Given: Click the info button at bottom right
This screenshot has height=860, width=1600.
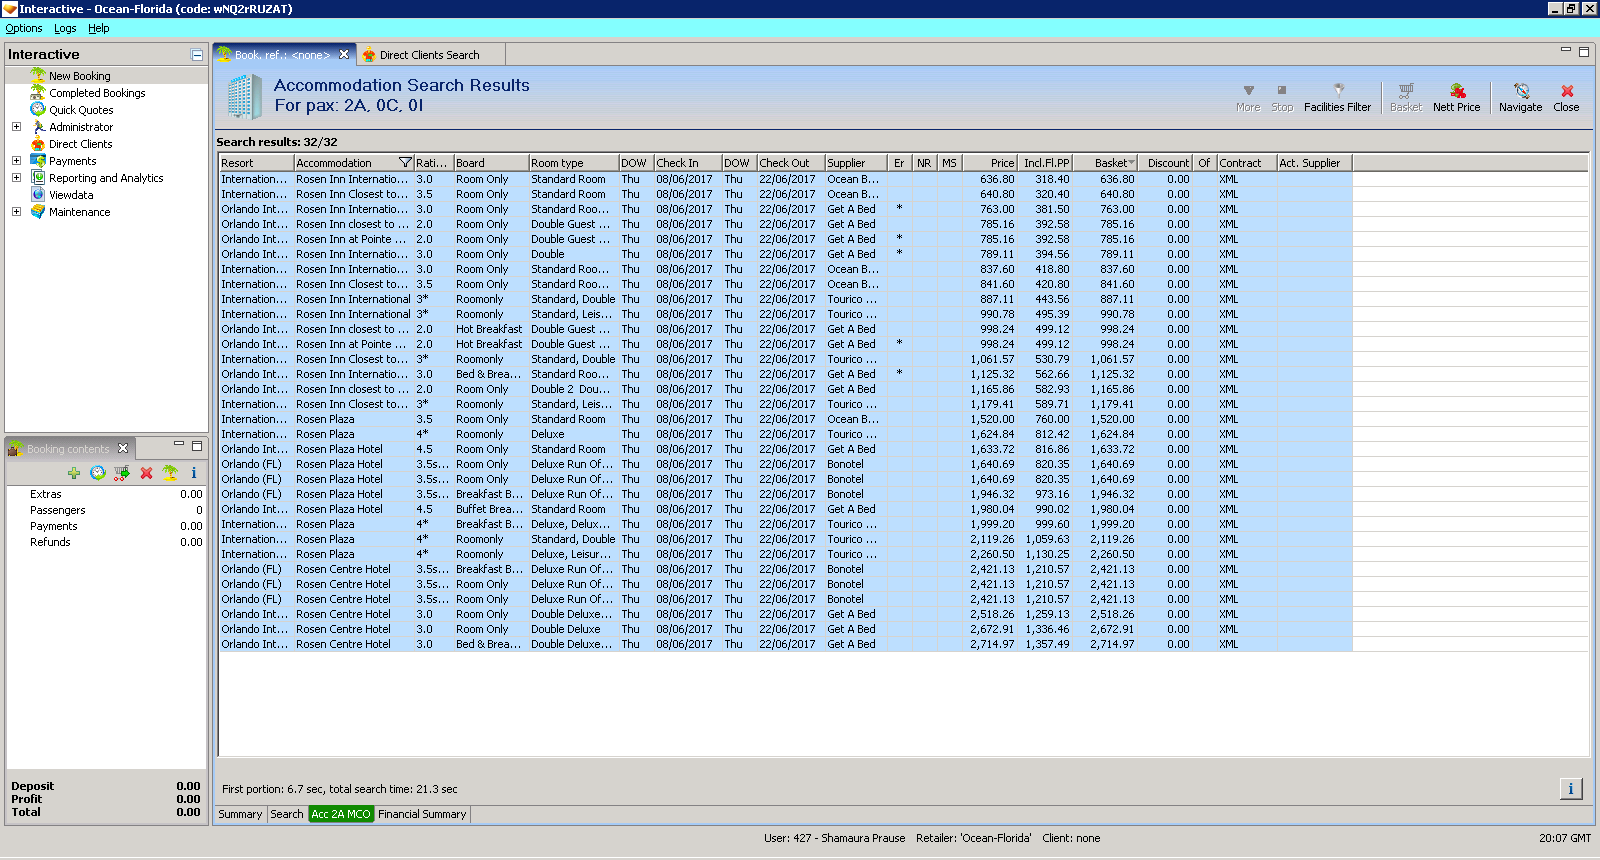Looking at the screenshot, I should [x=1571, y=789].
